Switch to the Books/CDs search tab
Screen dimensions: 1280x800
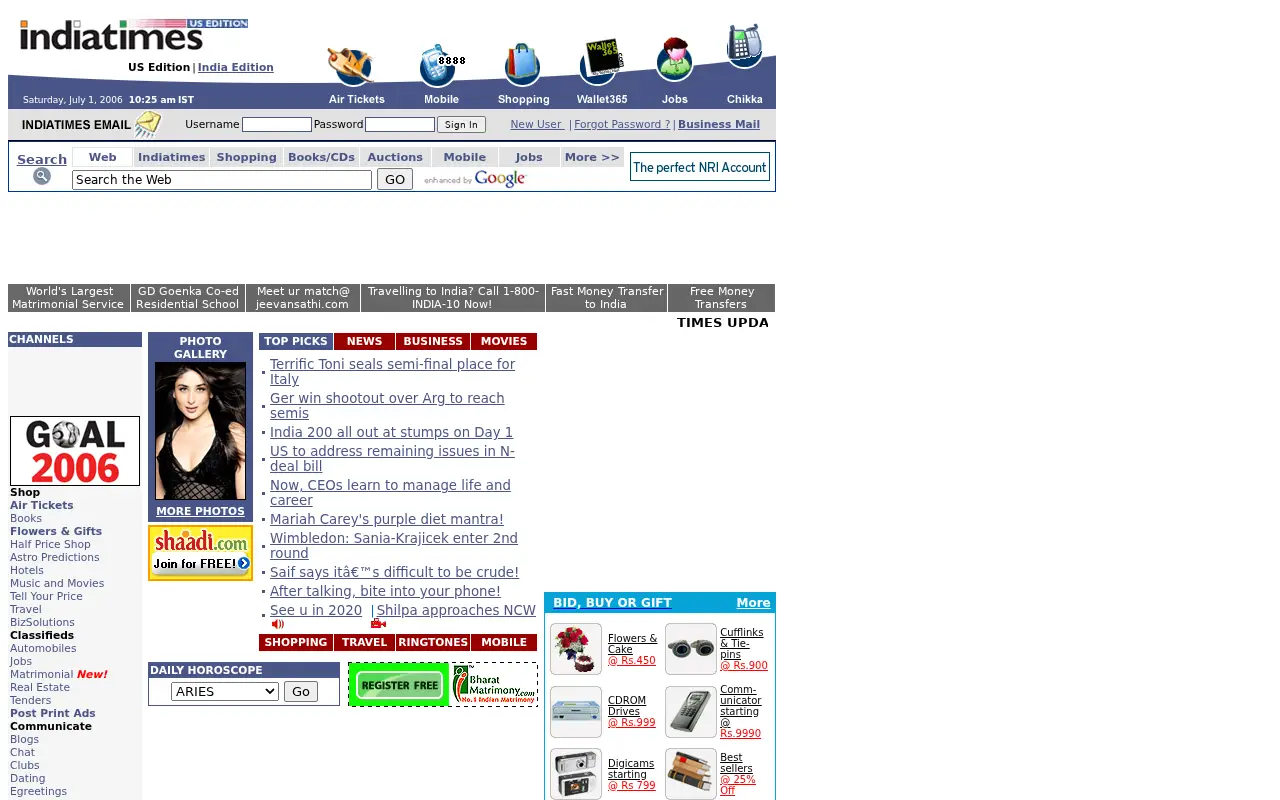coord(321,157)
